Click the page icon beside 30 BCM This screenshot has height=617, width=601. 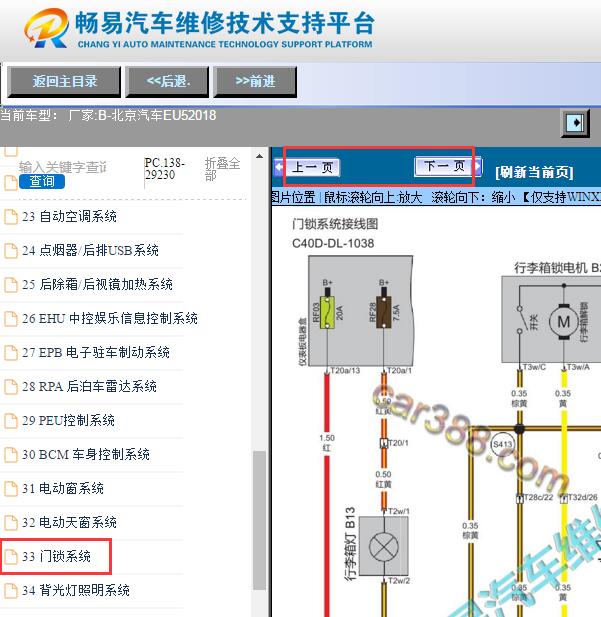click(11, 454)
